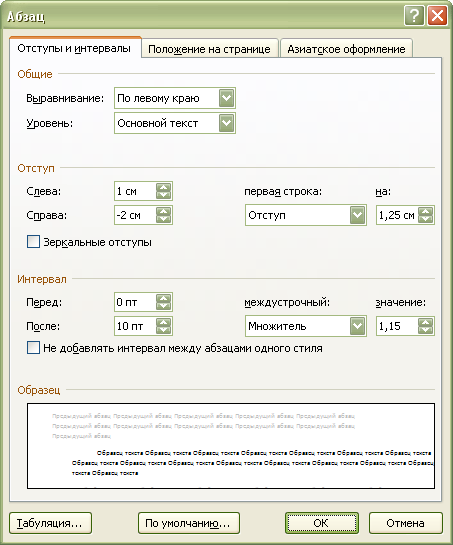This screenshot has height=545, width=453.
Task: Switch to Положение на странице tab
Action: click(x=210, y=49)
